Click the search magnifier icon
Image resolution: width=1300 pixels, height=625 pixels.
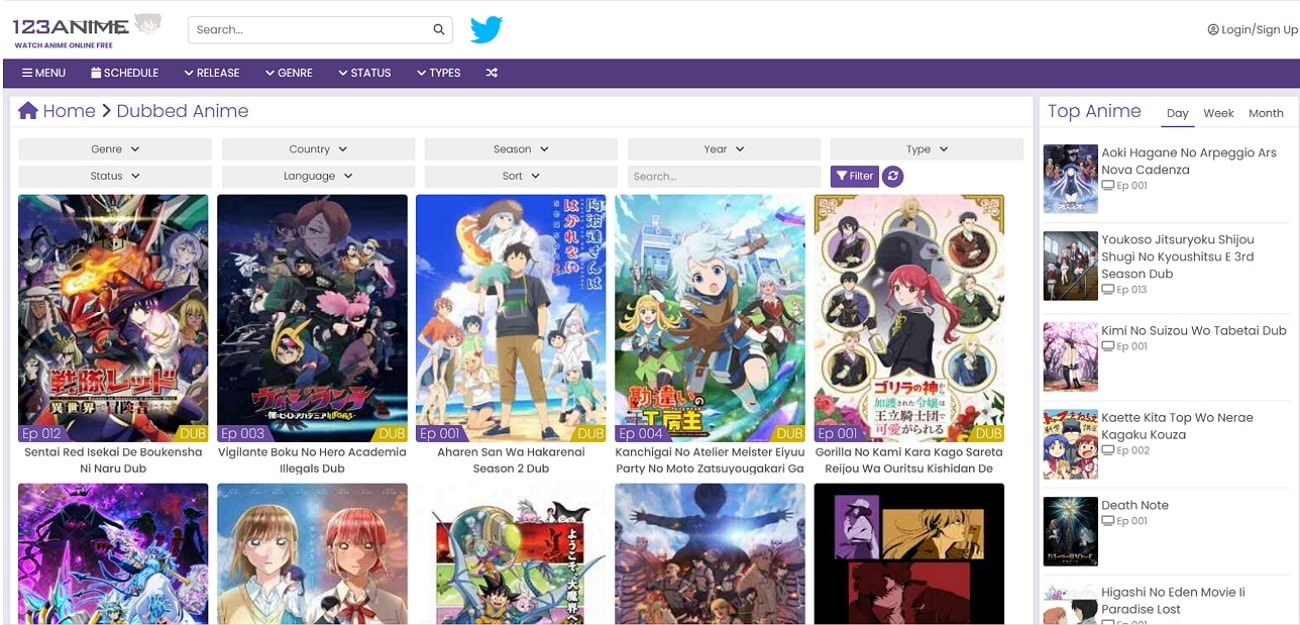click(x=438, y=29)
